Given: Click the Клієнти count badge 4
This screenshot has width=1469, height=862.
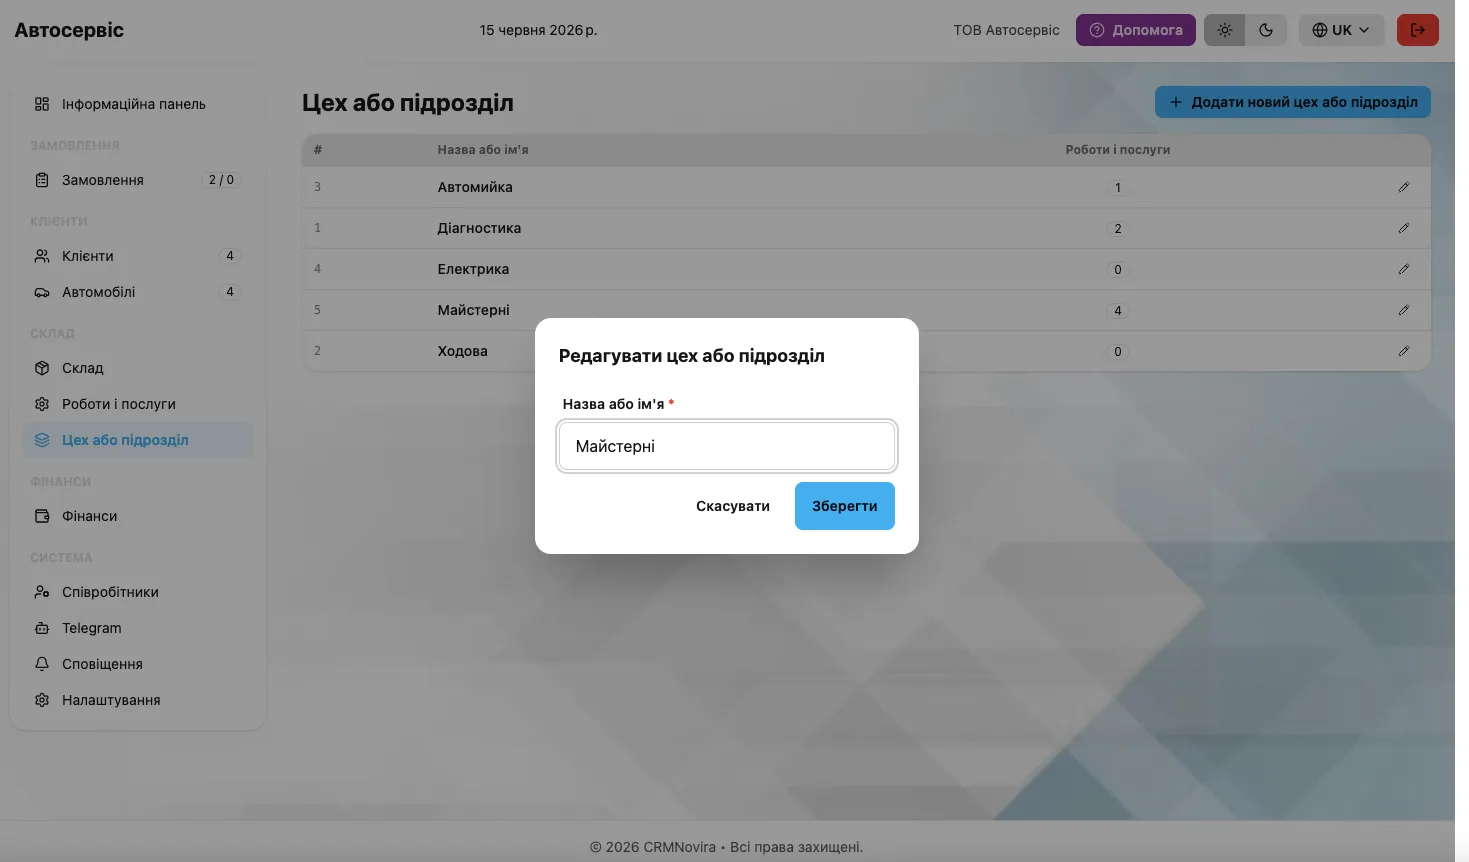Looking at the screenshot, I should click(230, 256).
